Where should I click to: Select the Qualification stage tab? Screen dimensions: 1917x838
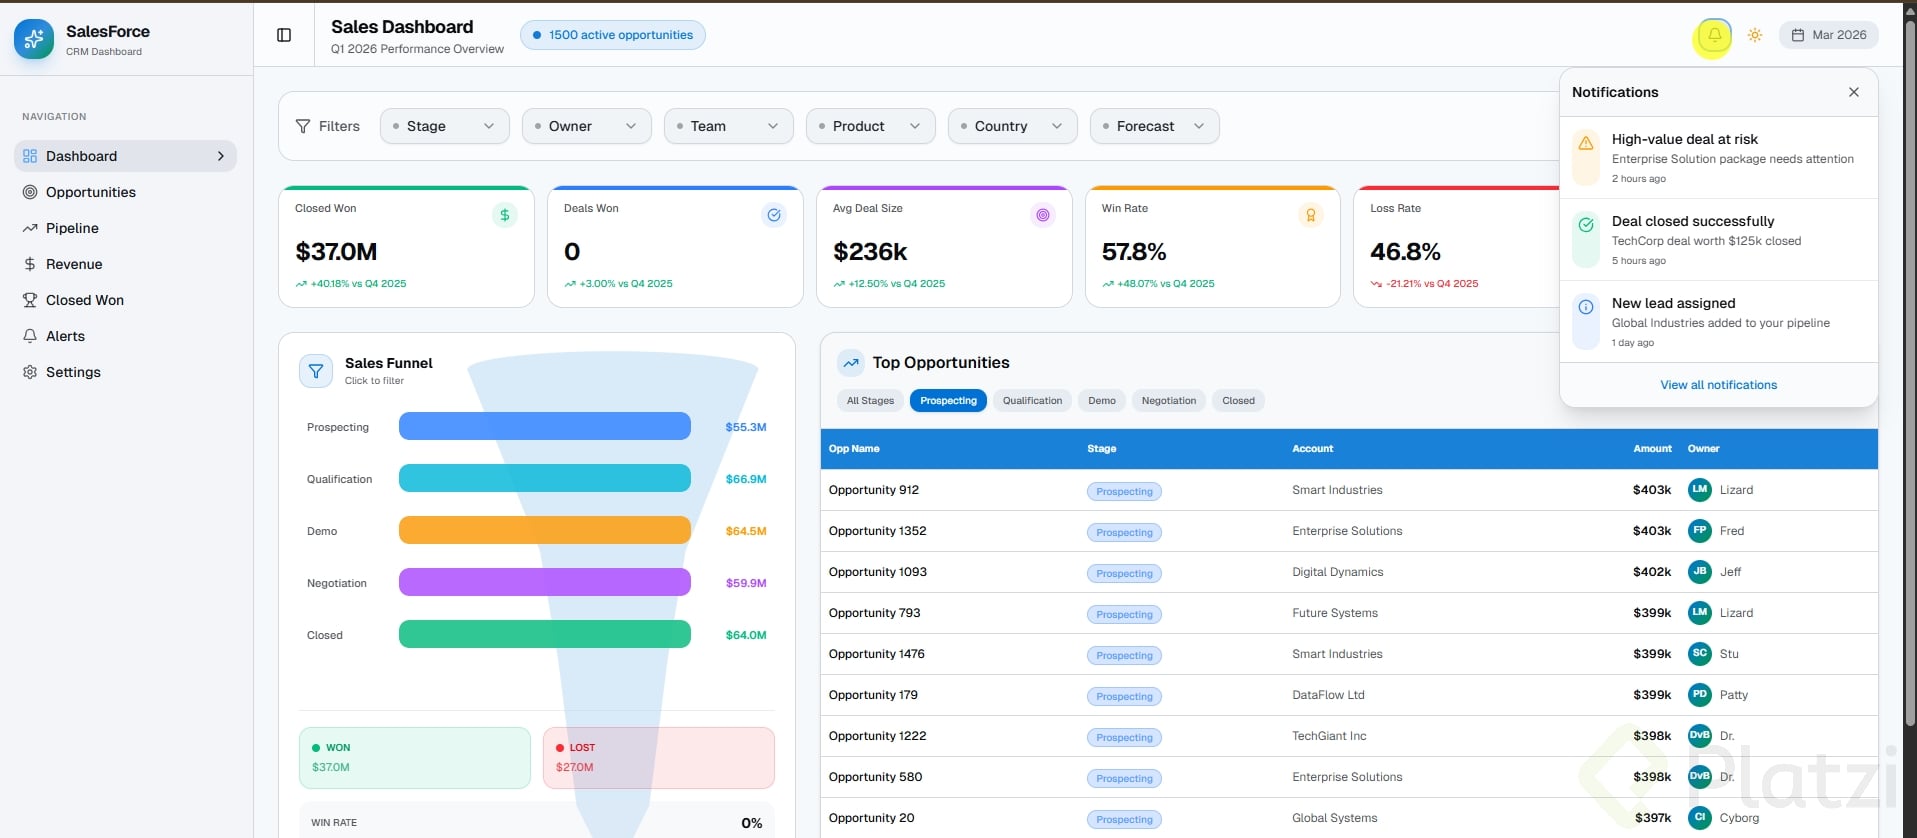(1032, 401)
